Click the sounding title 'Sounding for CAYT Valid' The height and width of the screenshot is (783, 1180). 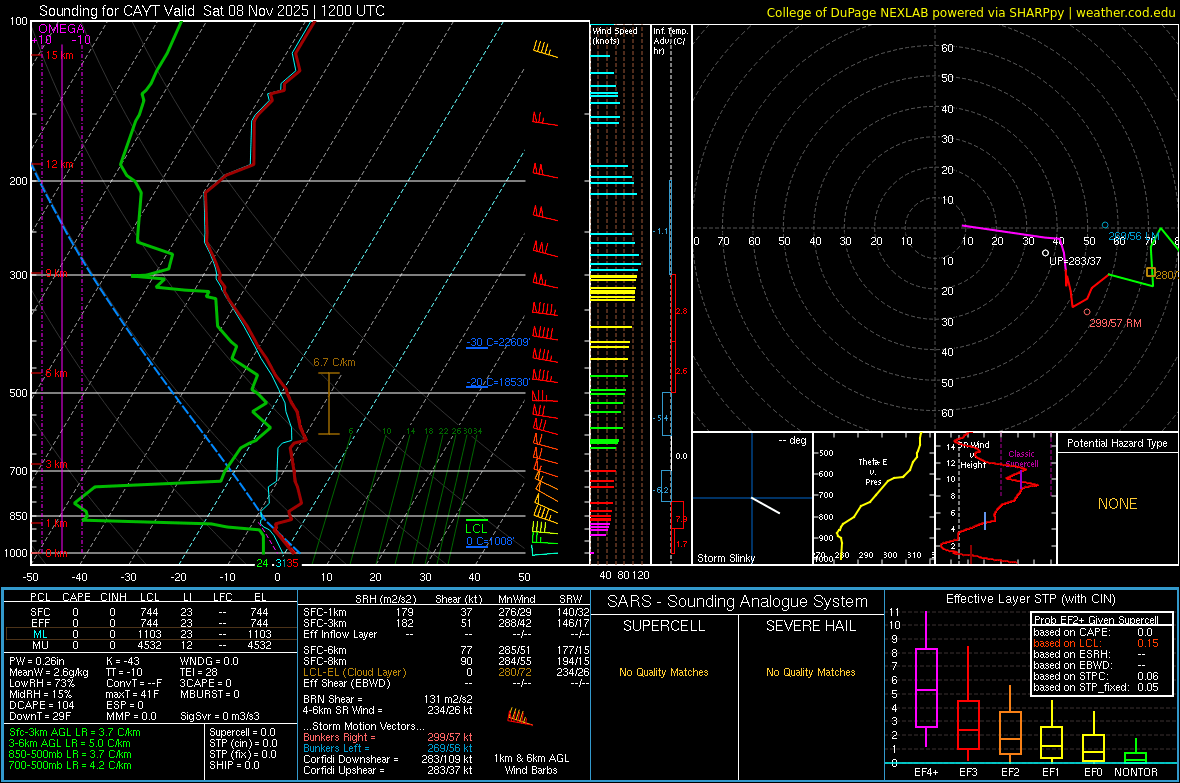pos(117,11)
